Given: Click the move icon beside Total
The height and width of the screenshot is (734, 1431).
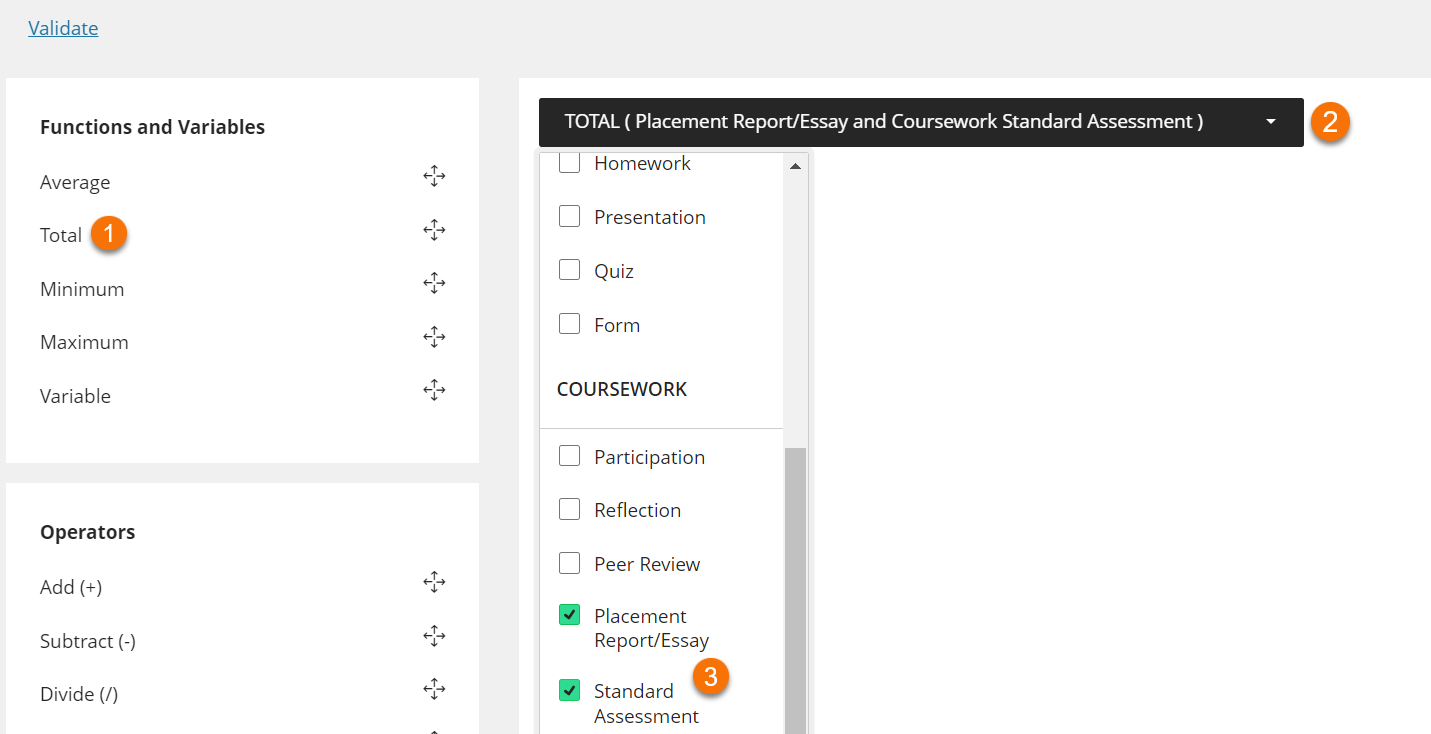Looking at the screenshot, I should 434,229.
